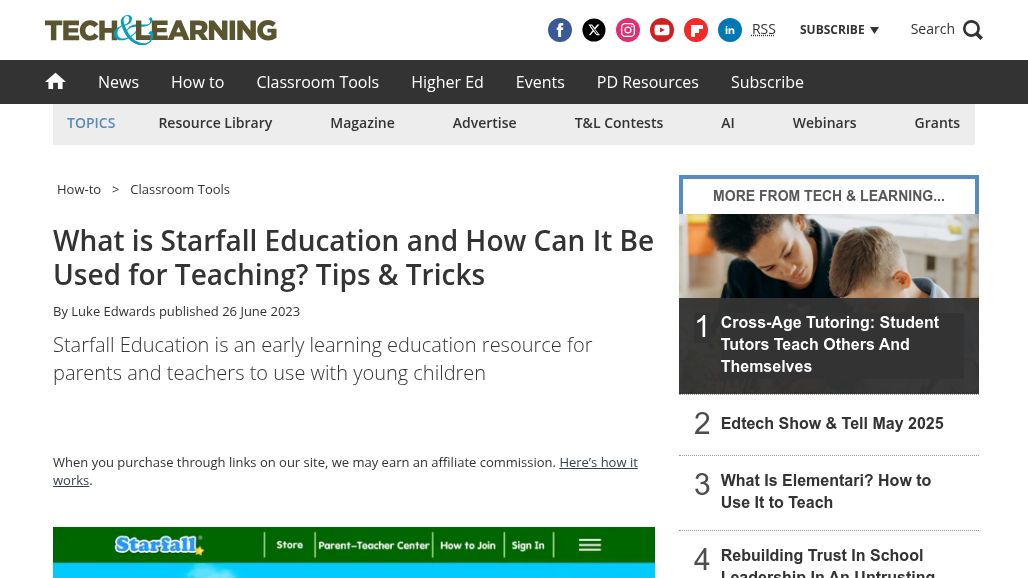Screen dimensions: 1028x578
Task: Expand the SUBSCRIBE dropdown in header
Action: click(x=839, y=29)
